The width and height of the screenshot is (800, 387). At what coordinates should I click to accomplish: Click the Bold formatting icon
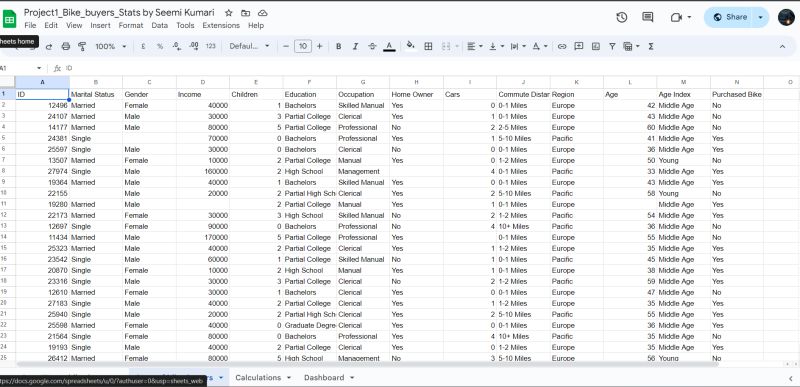click(x=338, y=46)
